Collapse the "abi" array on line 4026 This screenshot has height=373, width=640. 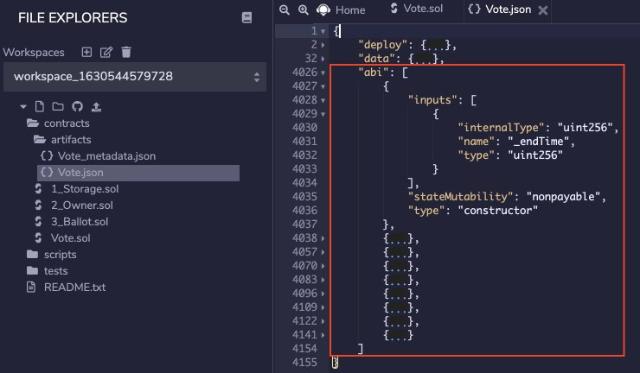click(x=323, y=73)
